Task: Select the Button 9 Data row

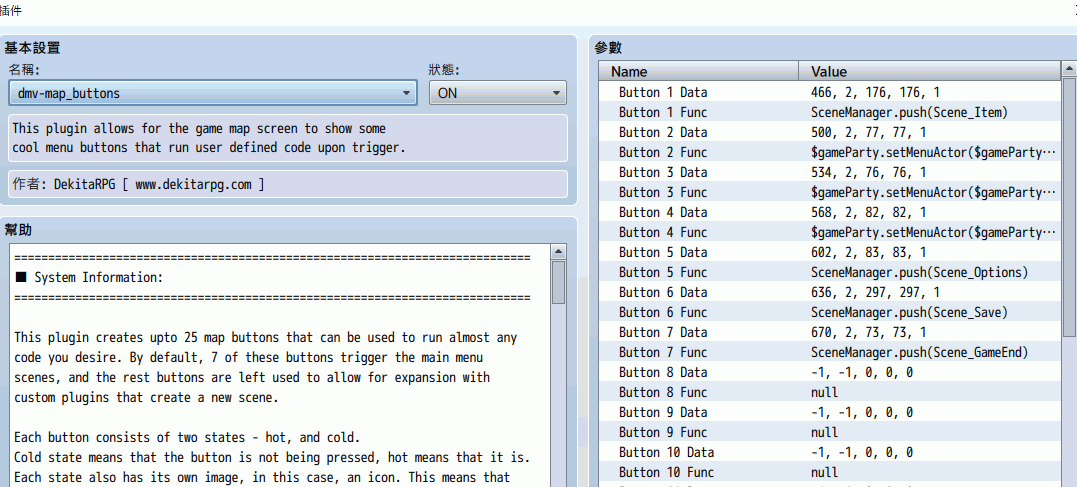Action: coord(830,412)
